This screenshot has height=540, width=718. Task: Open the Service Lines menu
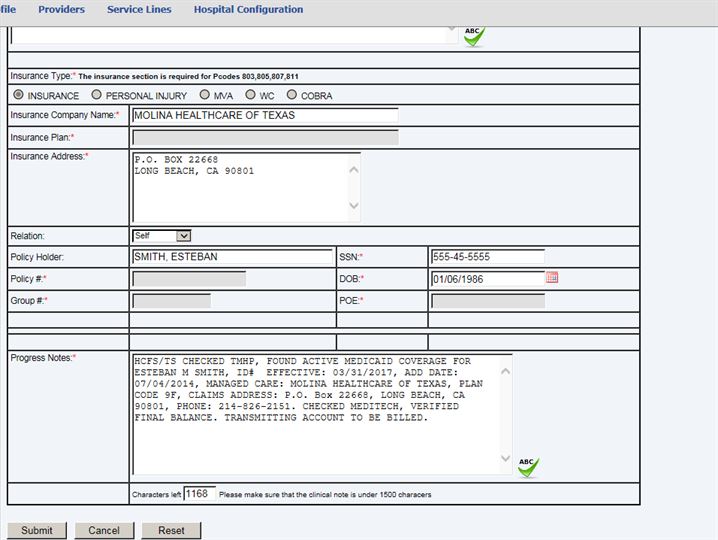139,9
